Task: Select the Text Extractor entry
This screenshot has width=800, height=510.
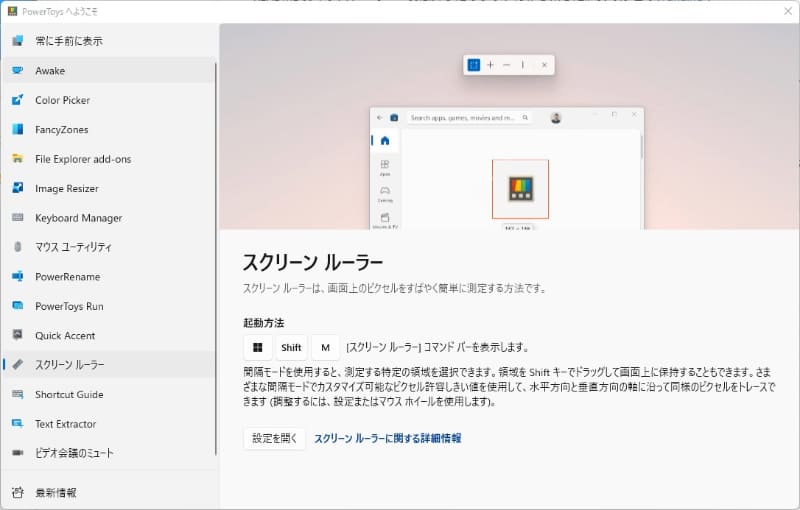Action: [109, 424]
